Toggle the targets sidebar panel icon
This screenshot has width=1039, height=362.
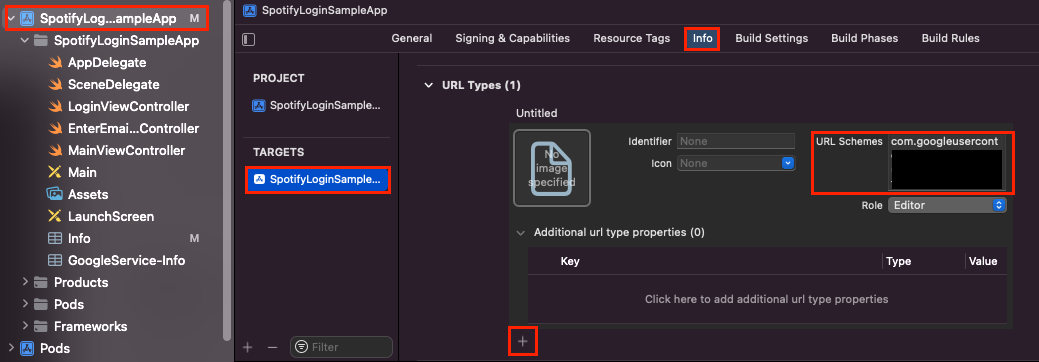point(248,39)
